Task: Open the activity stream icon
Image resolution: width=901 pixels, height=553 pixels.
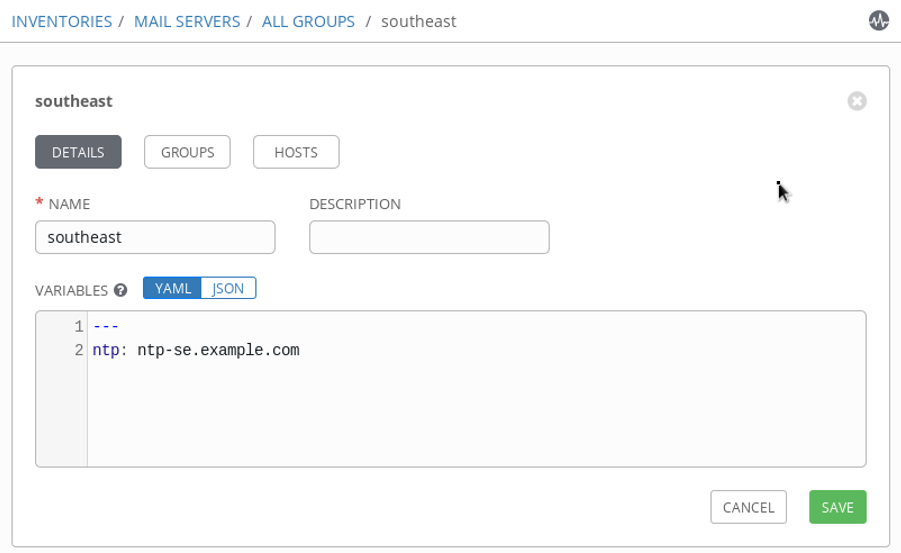Action: click(879, 21)
